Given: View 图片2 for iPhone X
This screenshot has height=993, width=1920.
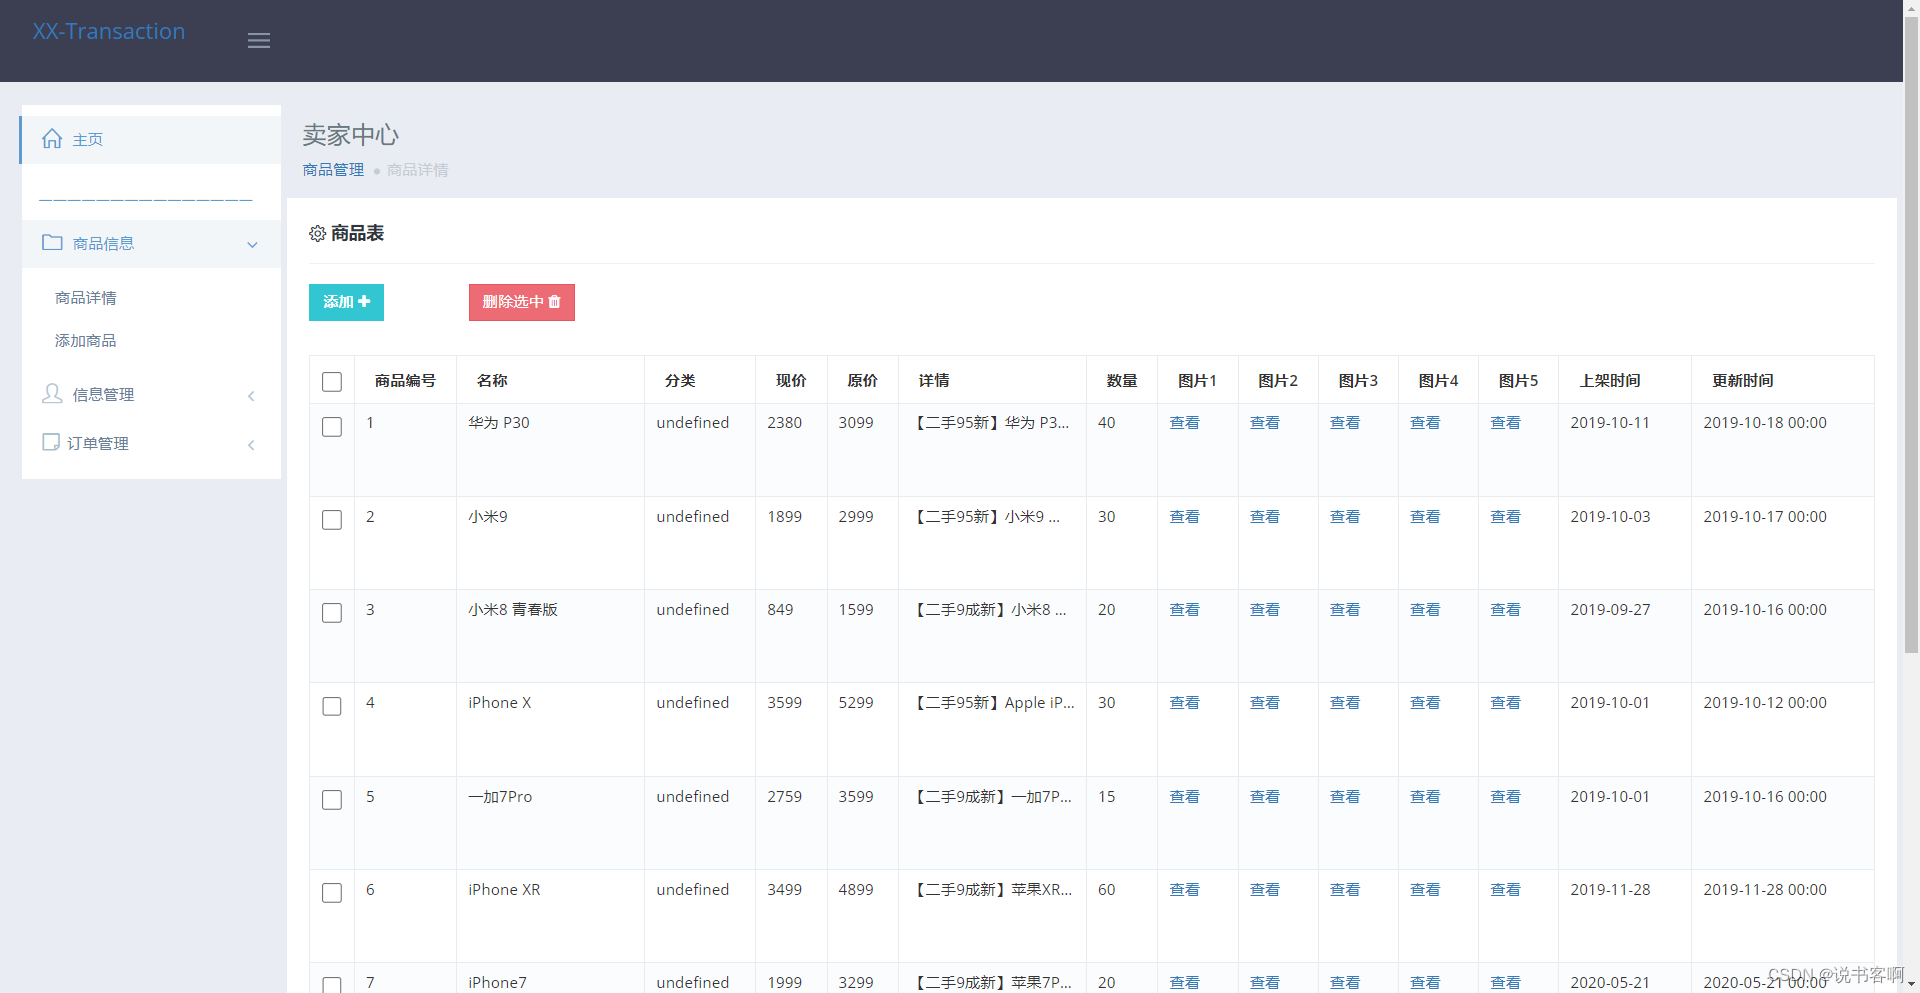Looking at the screenshot, I should [1265, 703].
